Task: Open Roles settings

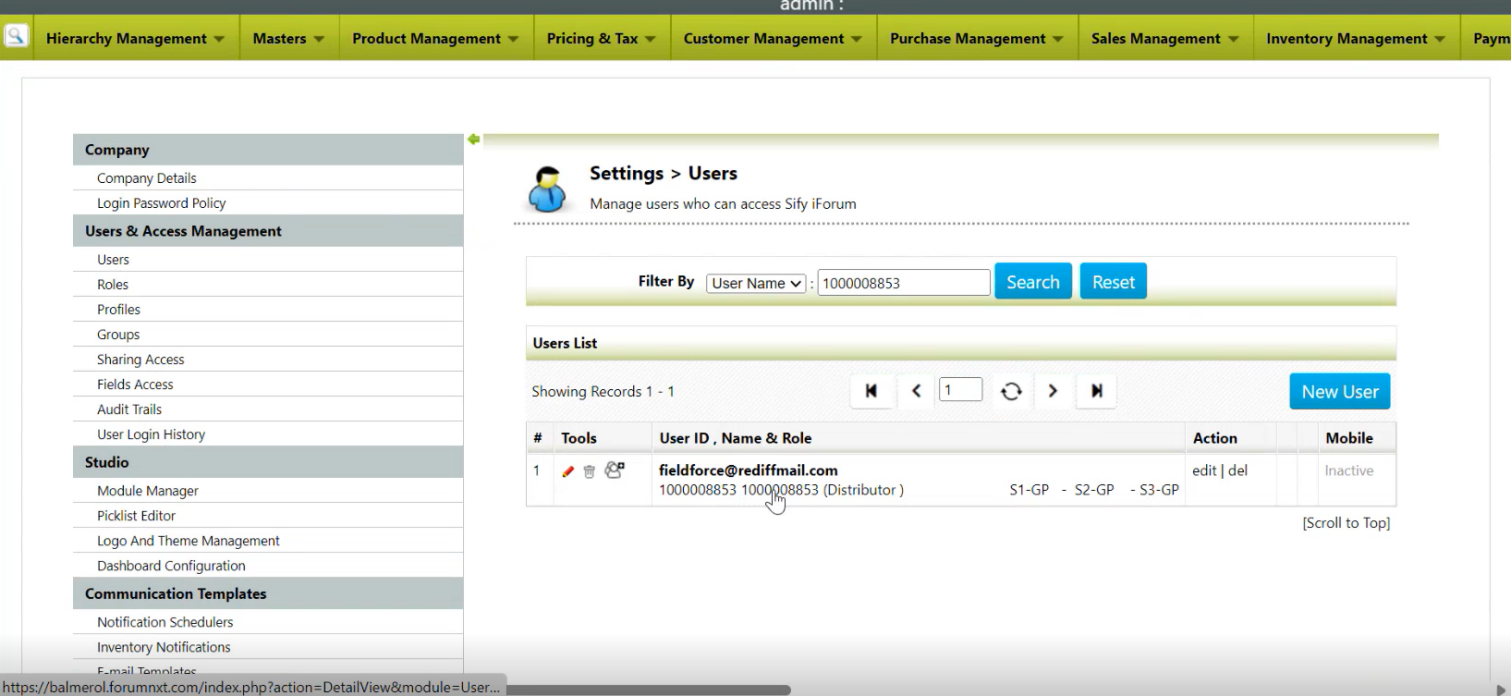Action: point(113,284)
